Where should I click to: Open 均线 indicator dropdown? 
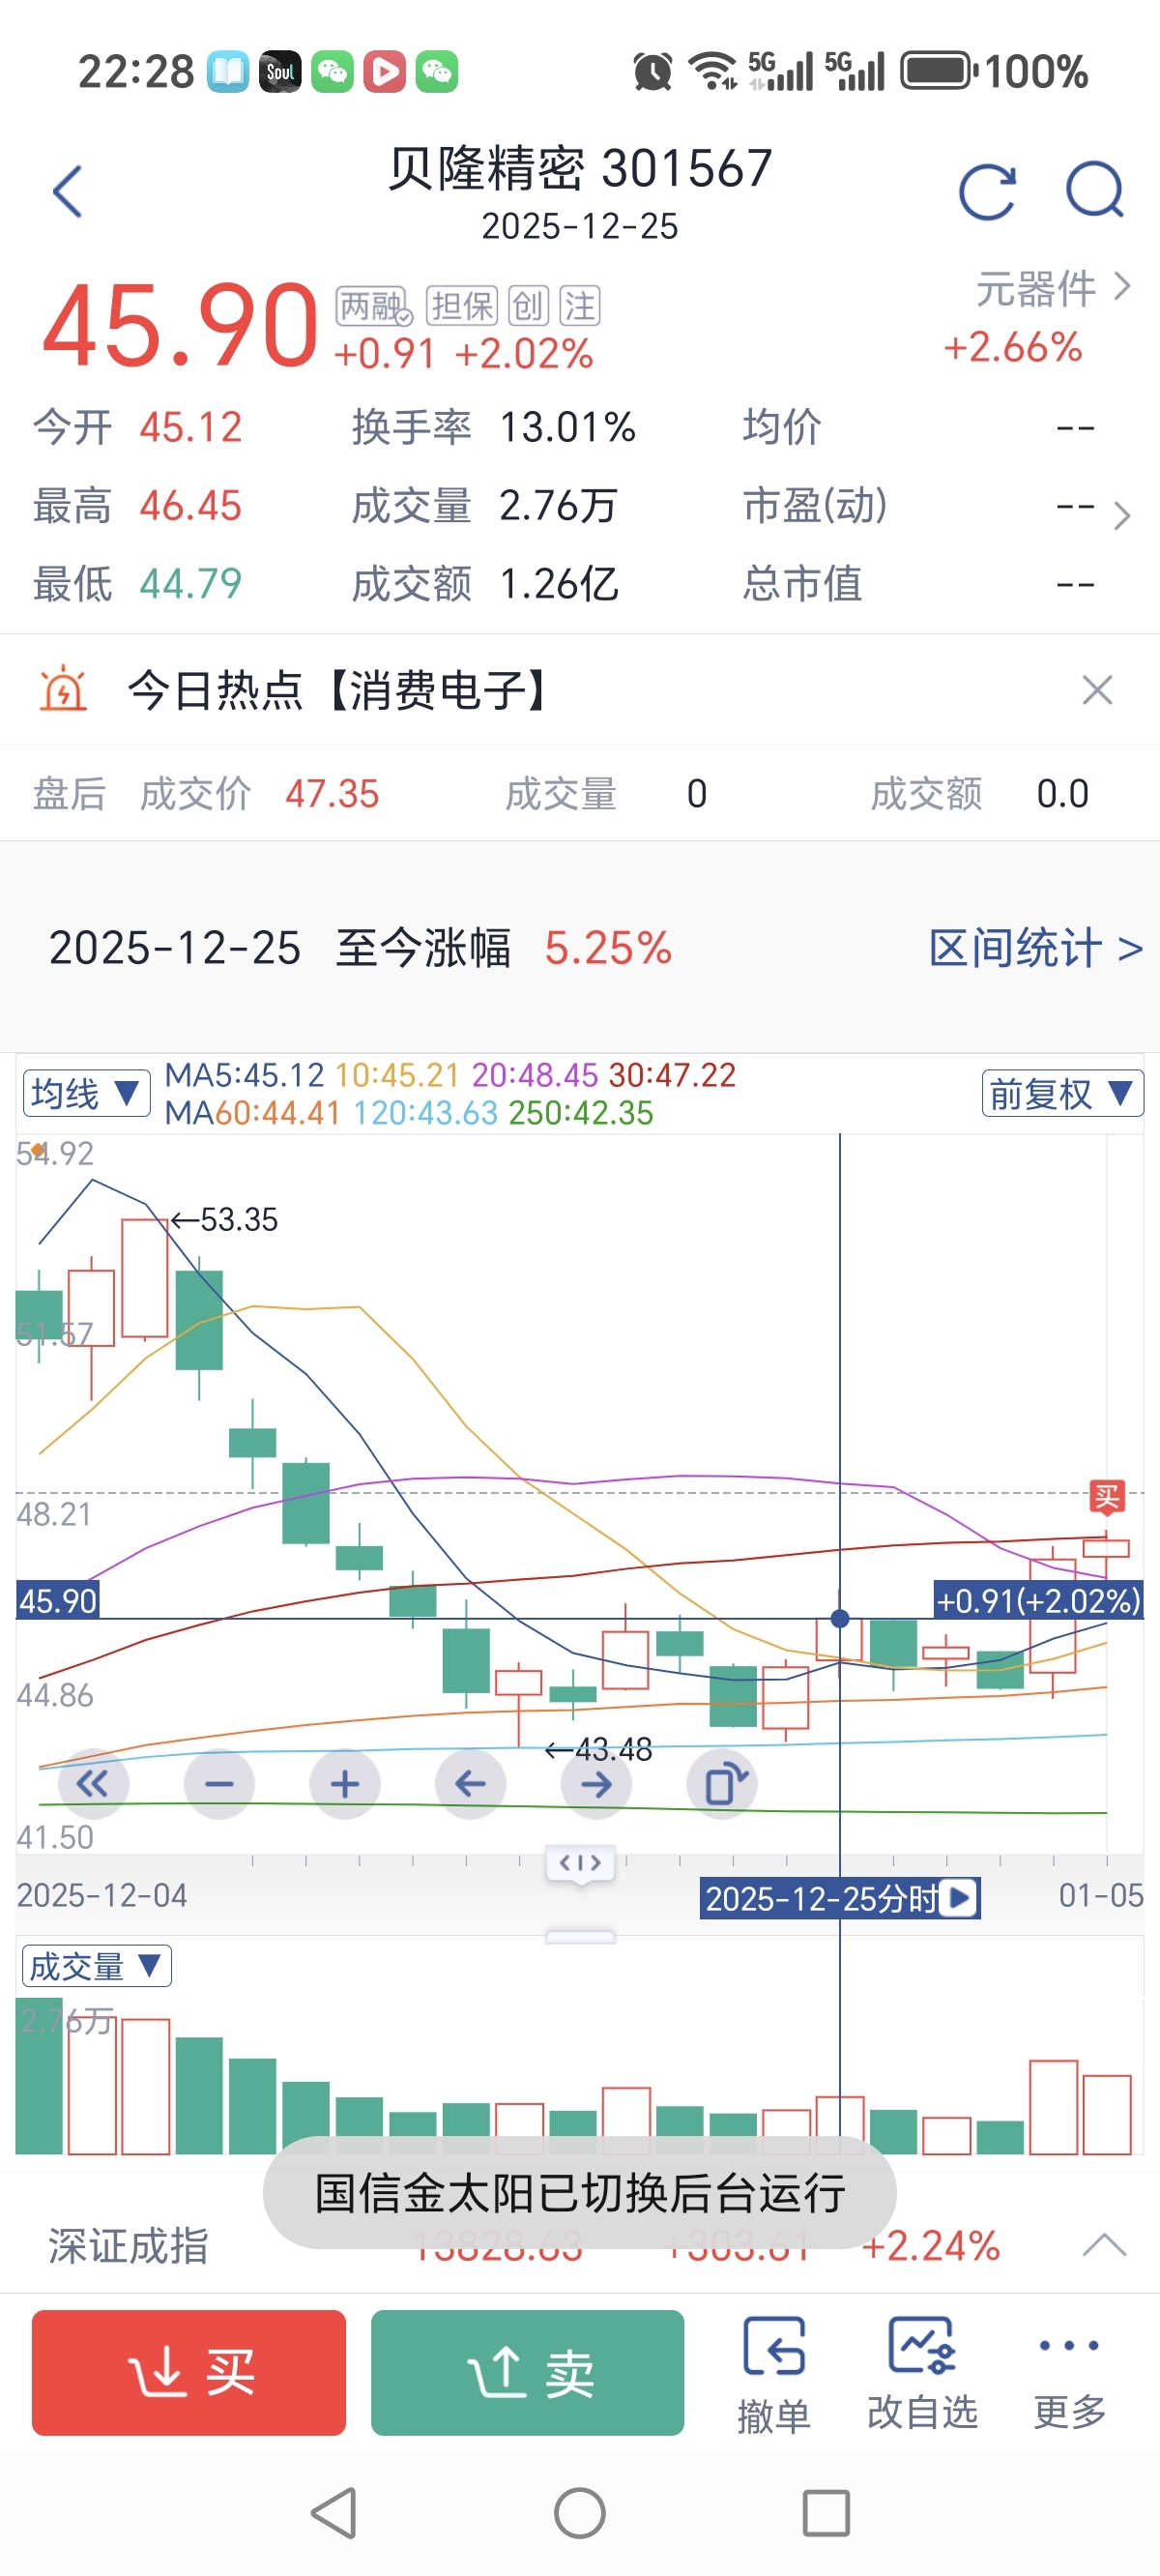click(86, 1093)
